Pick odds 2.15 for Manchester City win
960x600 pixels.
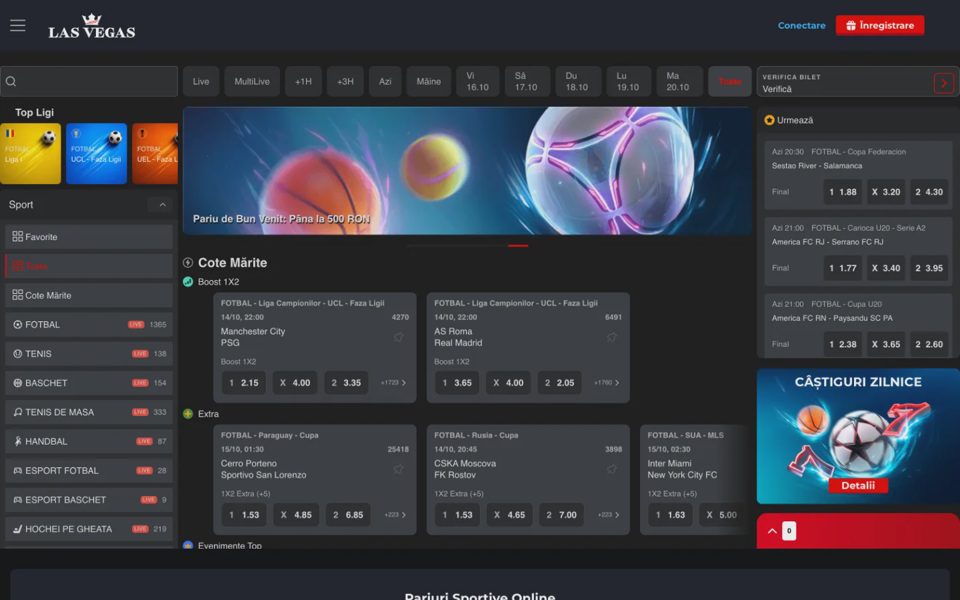[x=244, y=383]
